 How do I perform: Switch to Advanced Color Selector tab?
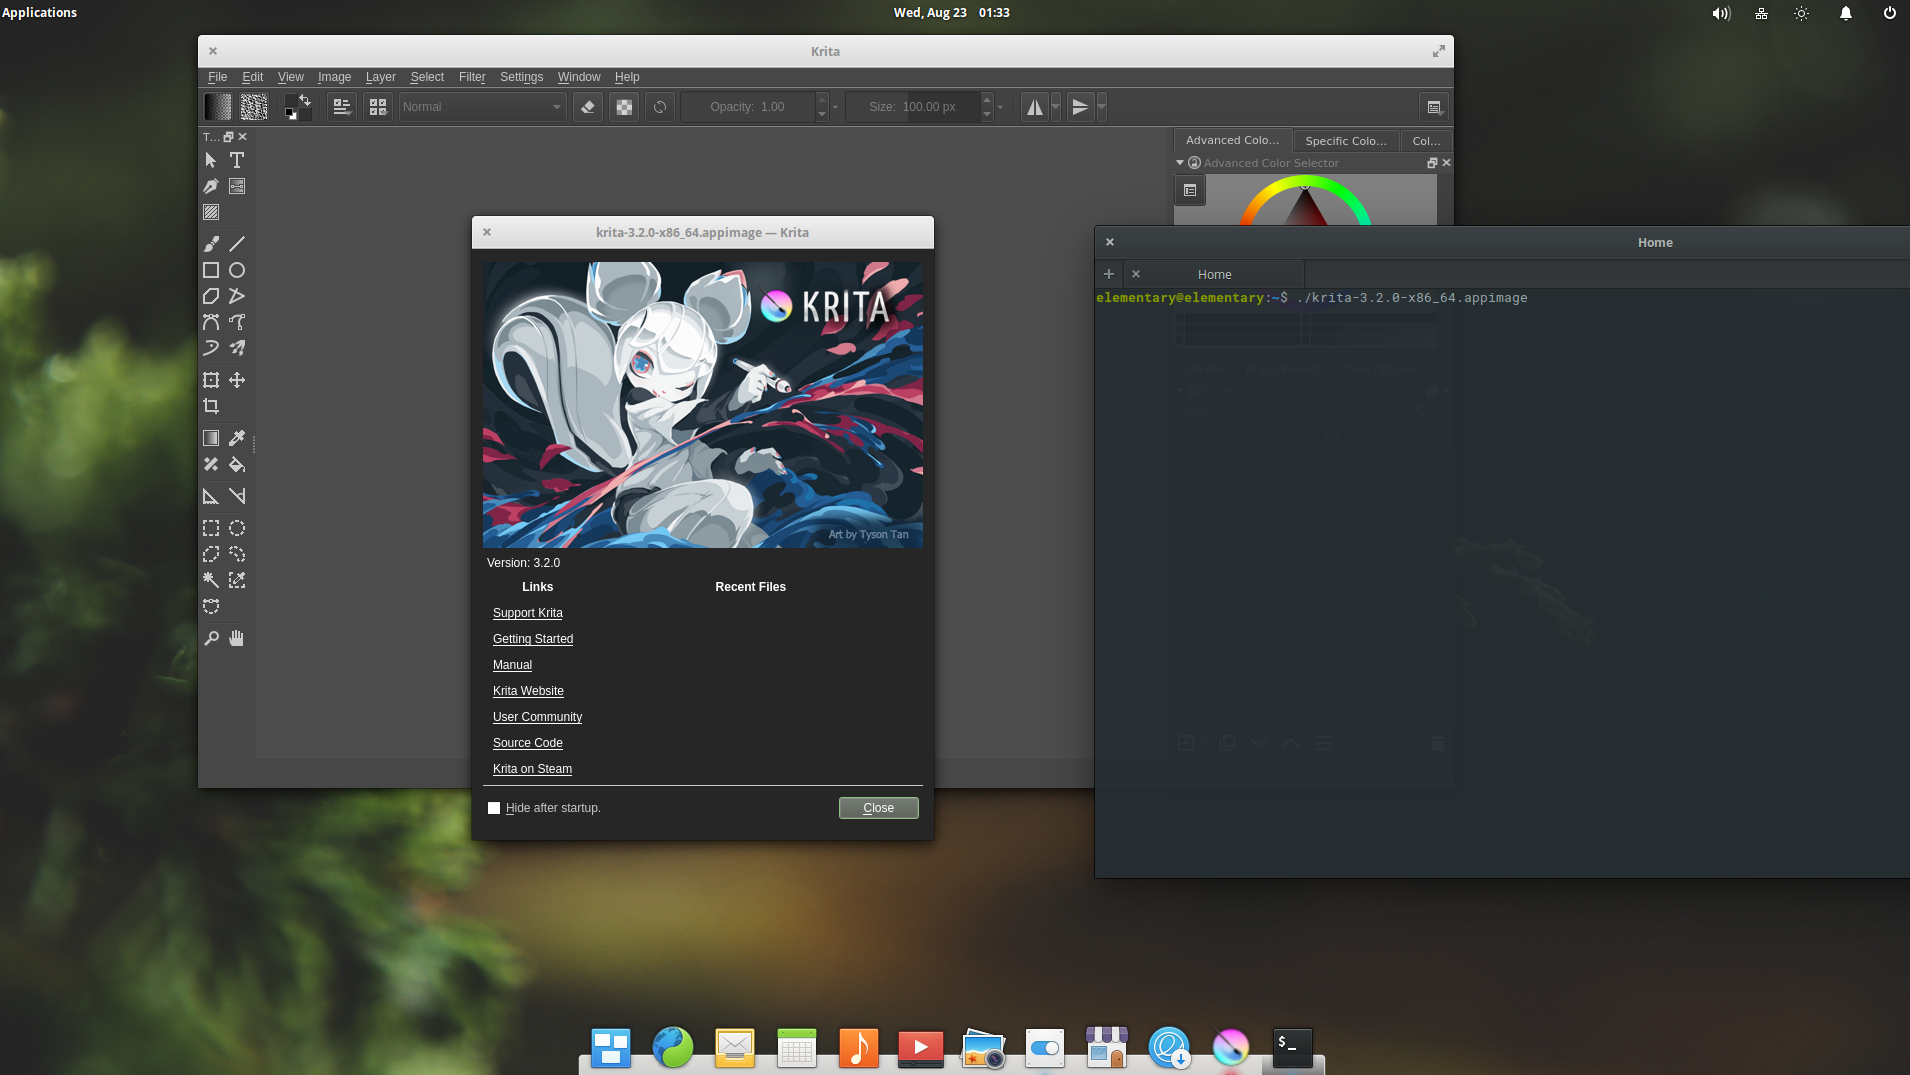point(1232,140)
